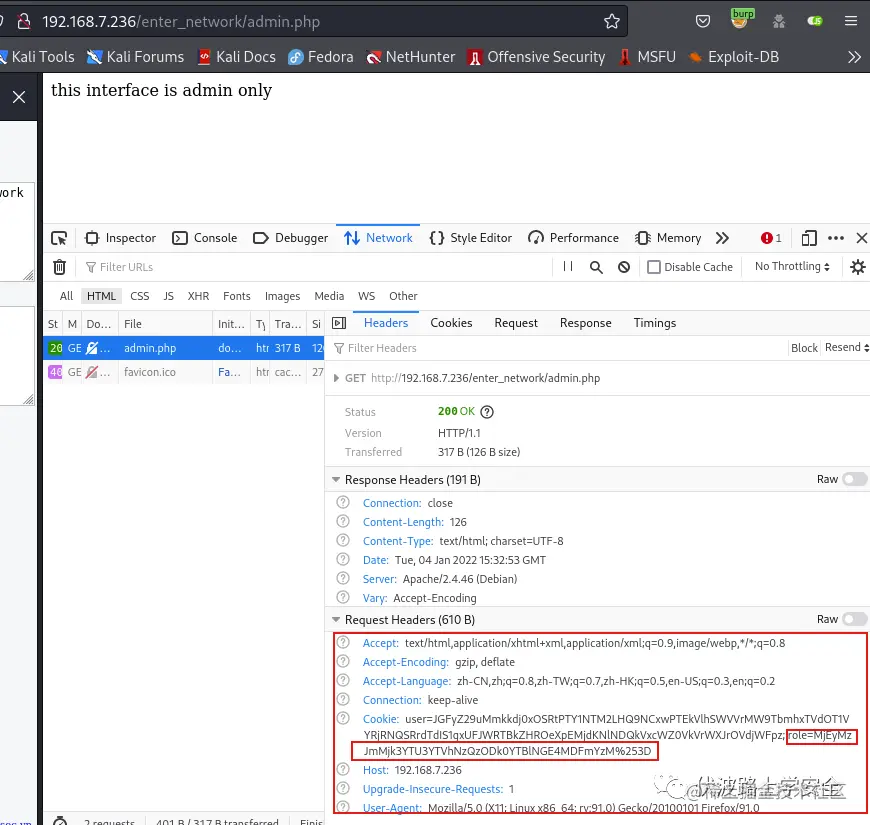Open the Burp extension icon

[741, 19]
